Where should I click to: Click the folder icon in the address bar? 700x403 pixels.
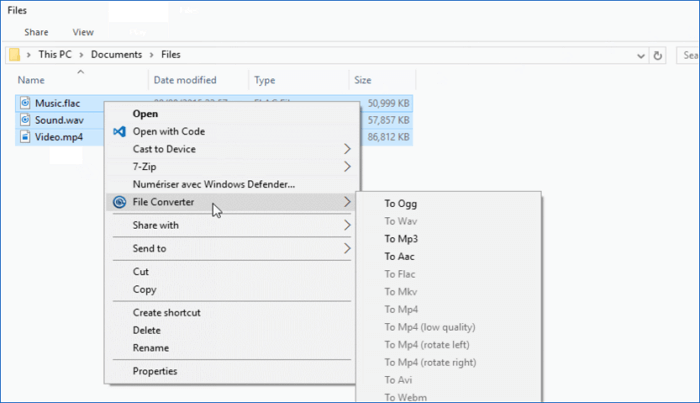[x=15, y=55]
